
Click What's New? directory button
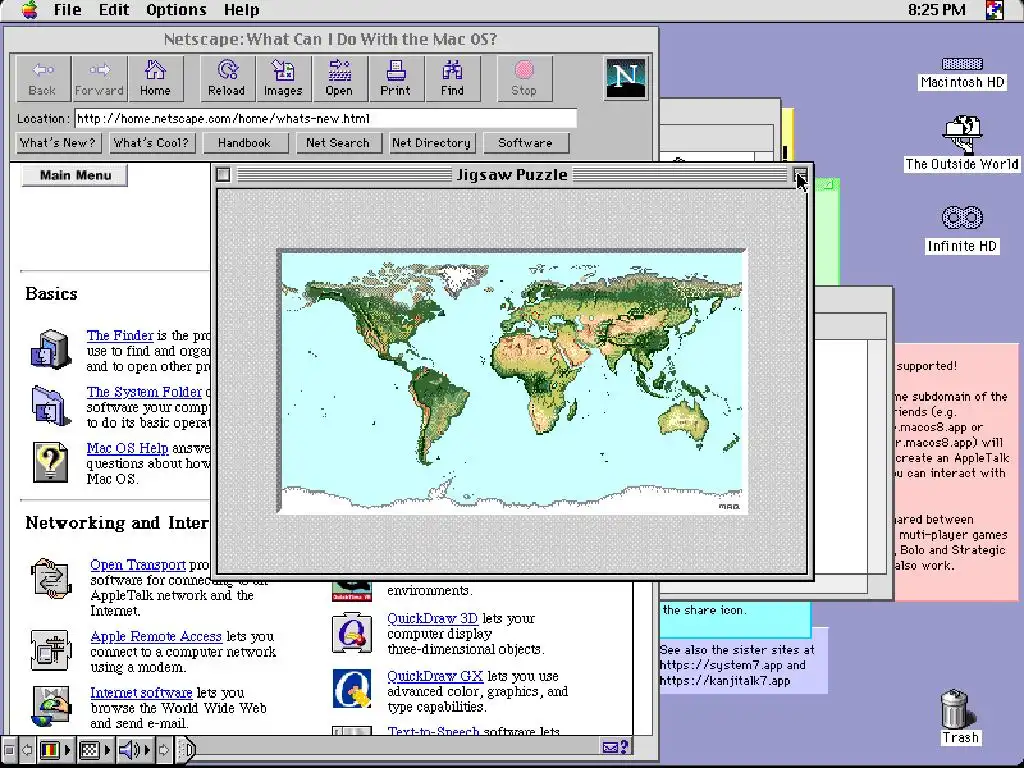(x=58, y=143)
